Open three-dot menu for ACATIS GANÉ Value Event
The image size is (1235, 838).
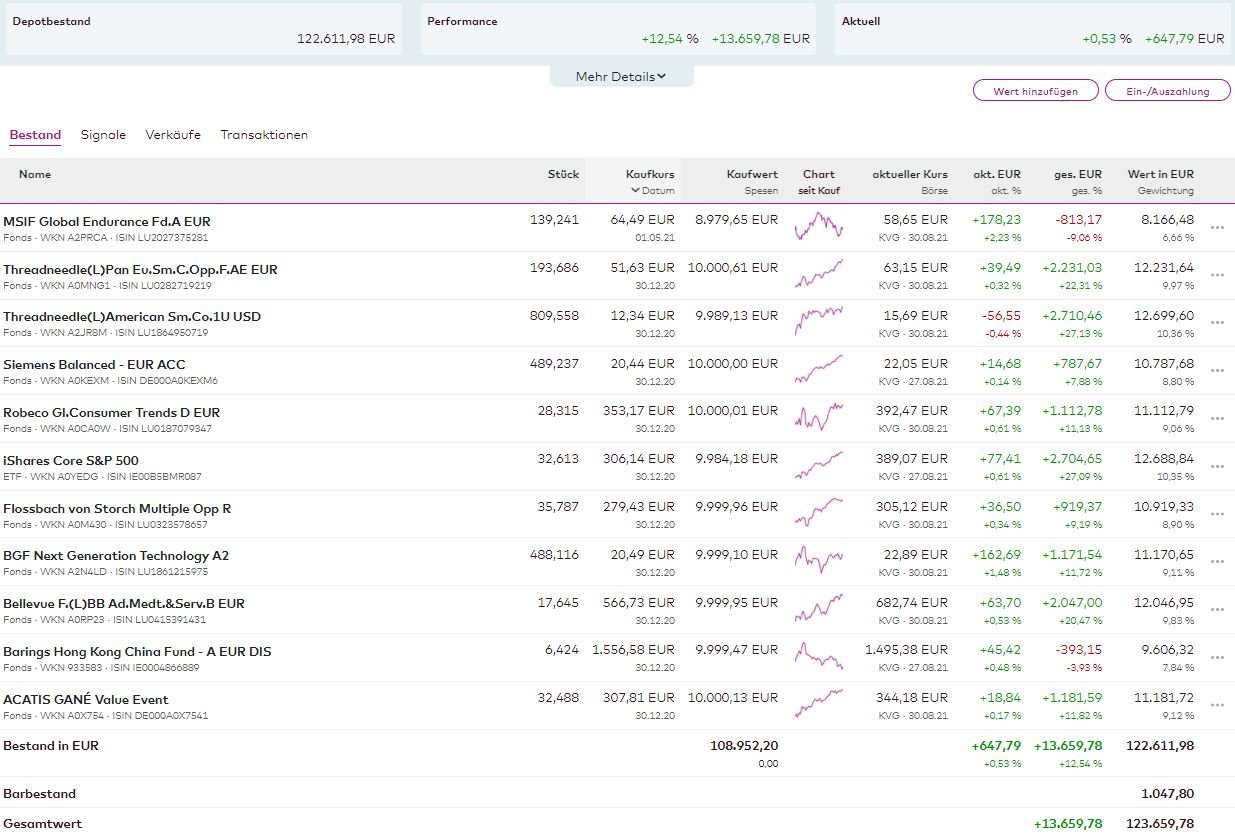1217,706
